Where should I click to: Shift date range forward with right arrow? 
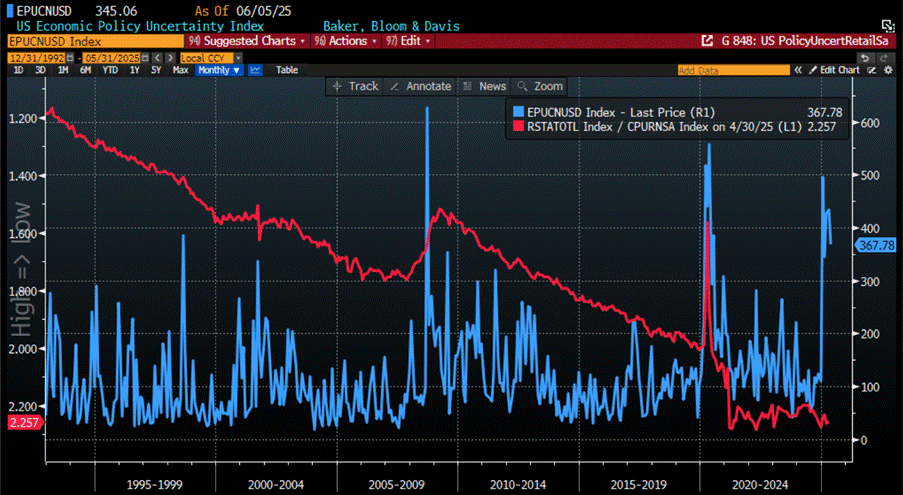(x=170, y=58)
